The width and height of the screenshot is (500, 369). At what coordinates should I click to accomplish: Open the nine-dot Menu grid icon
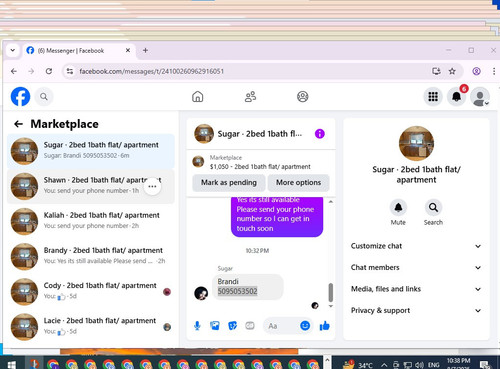point(433,97)
